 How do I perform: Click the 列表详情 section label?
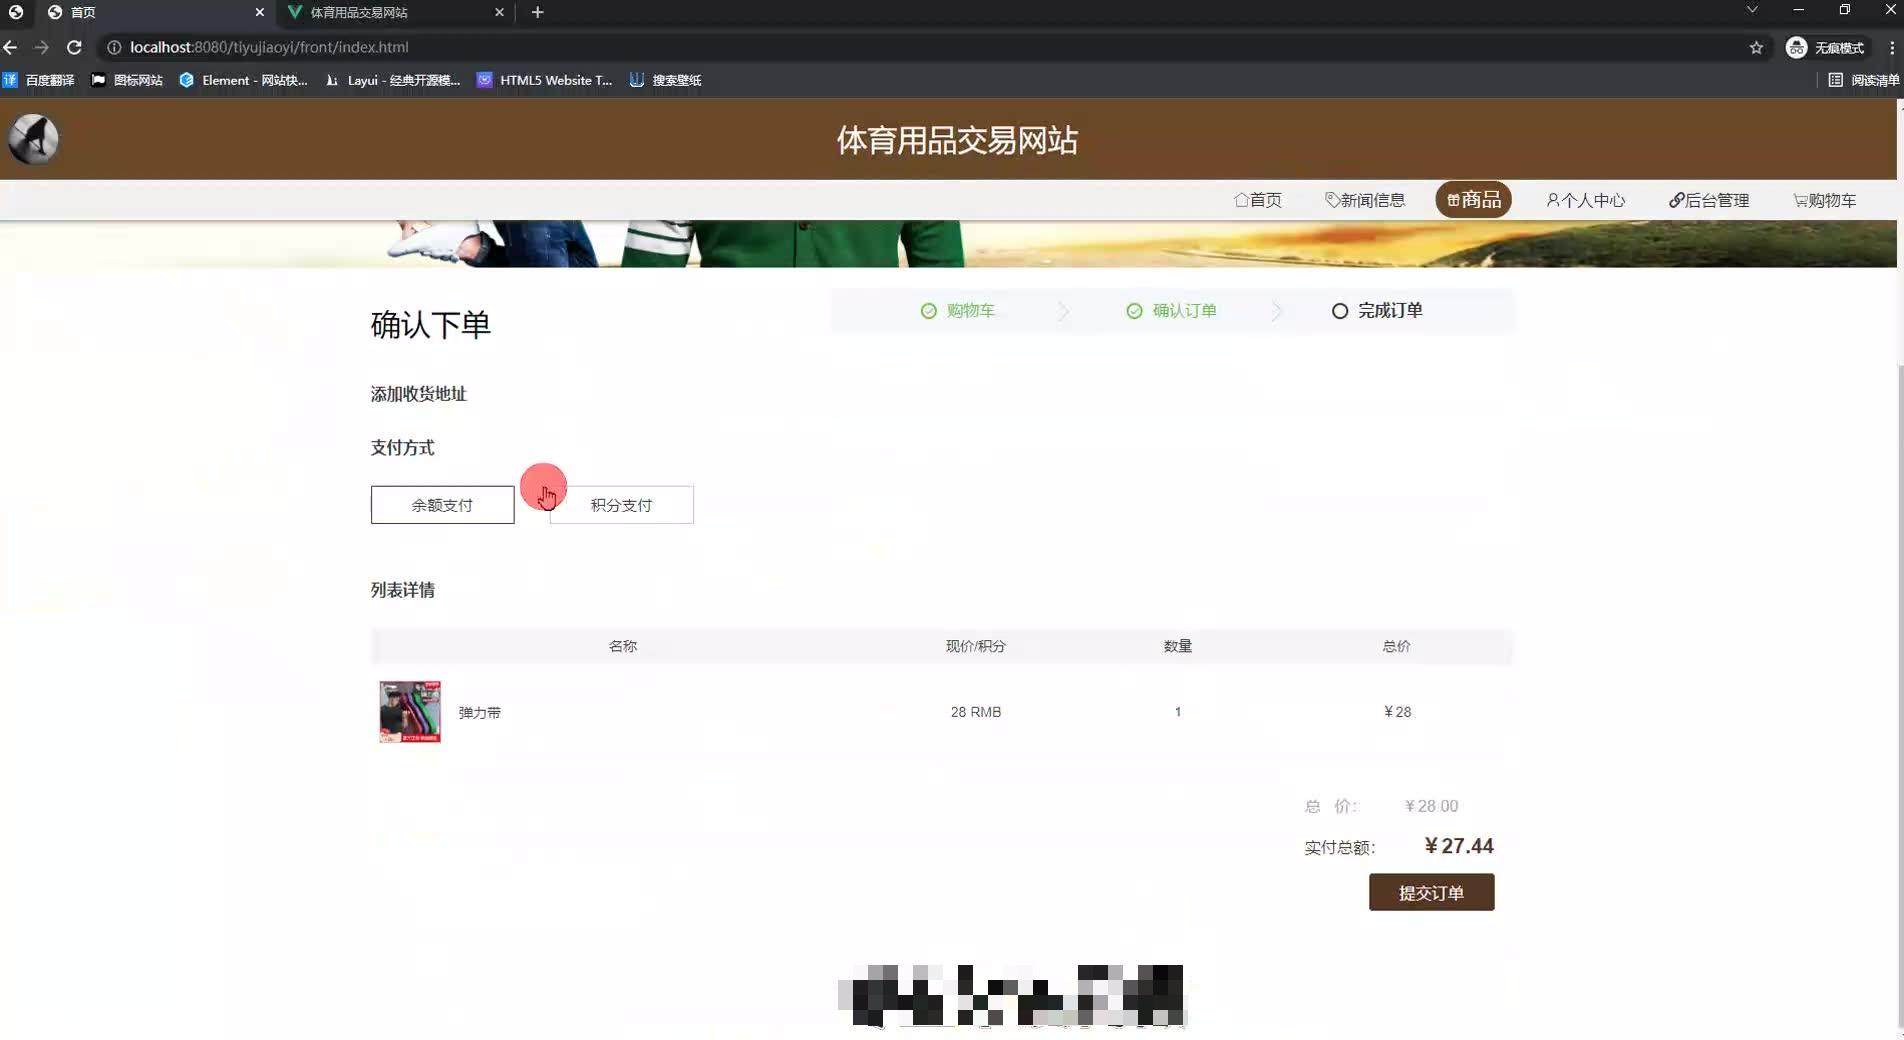pos(402,590)
